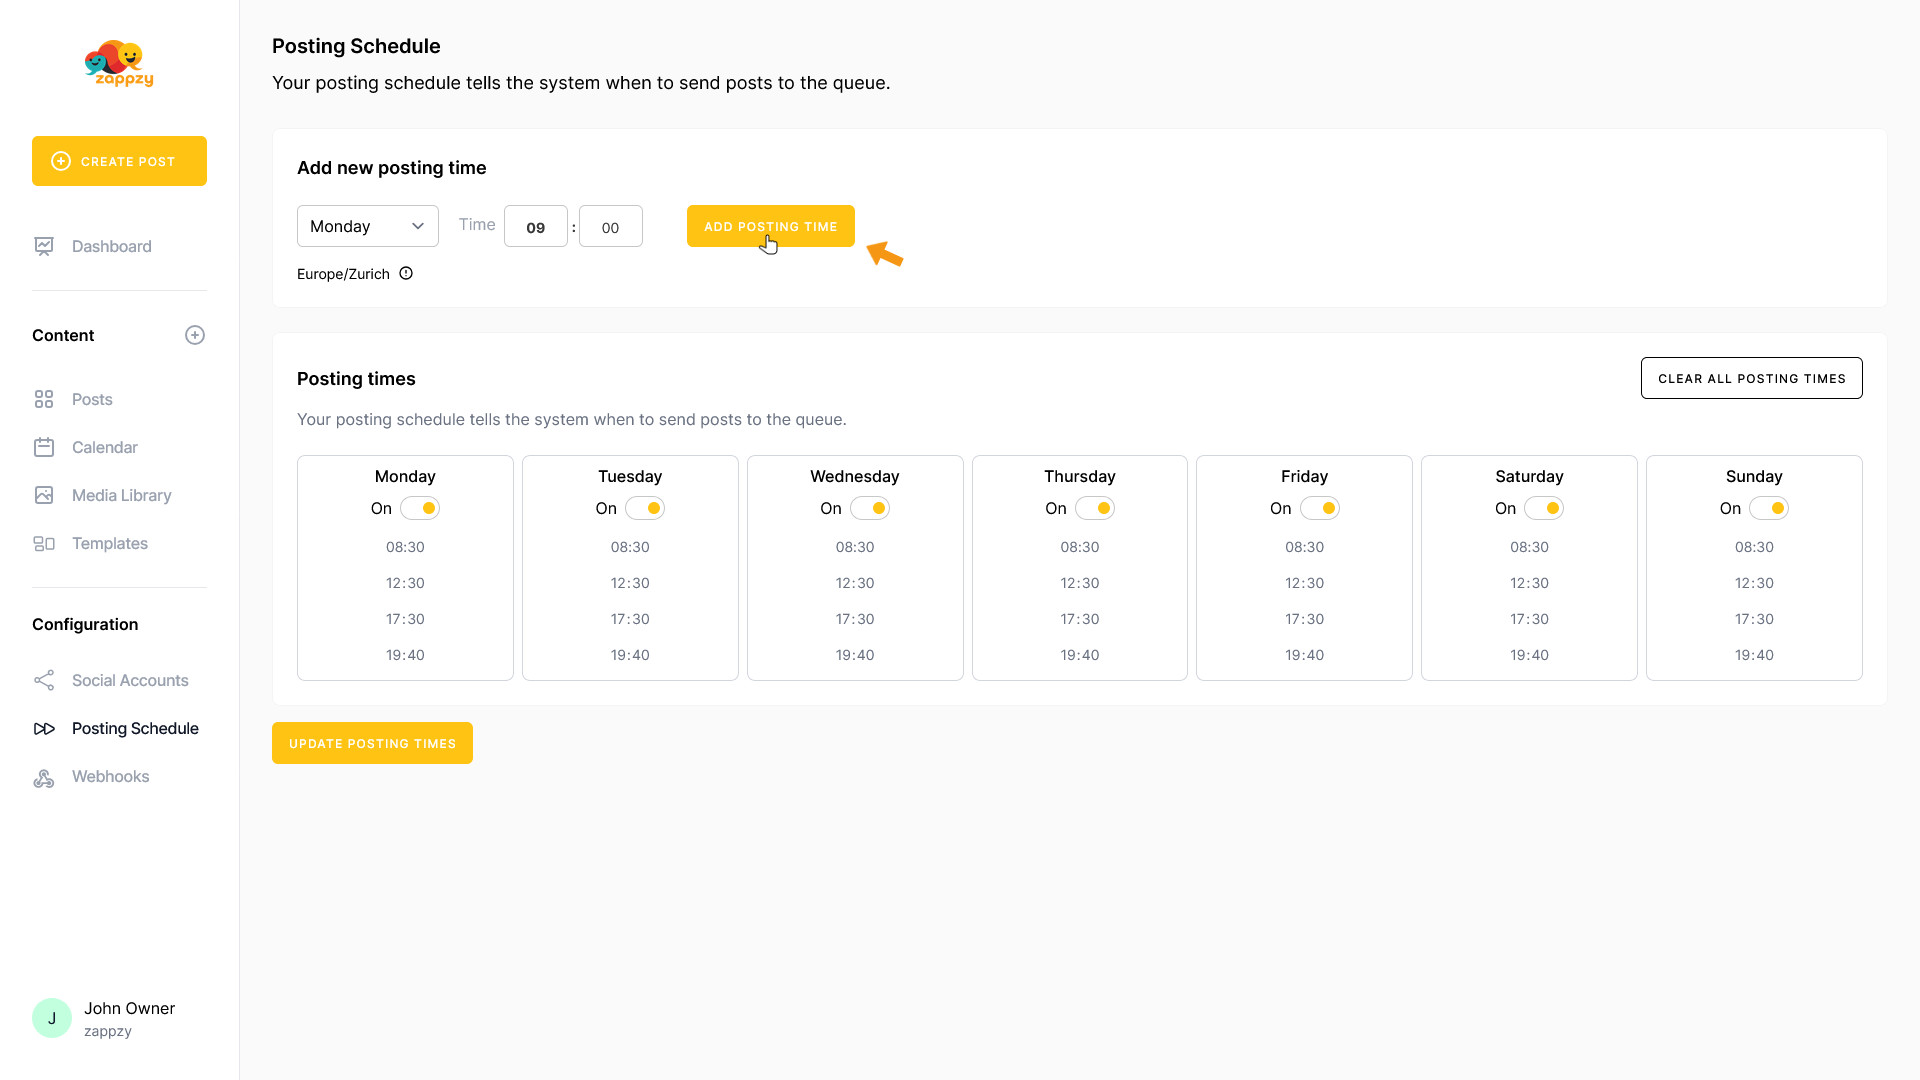This screenshot has height=1080, width=1920.
Task: Click the Social Accounts share icon
Action: [x=44, y=680]
